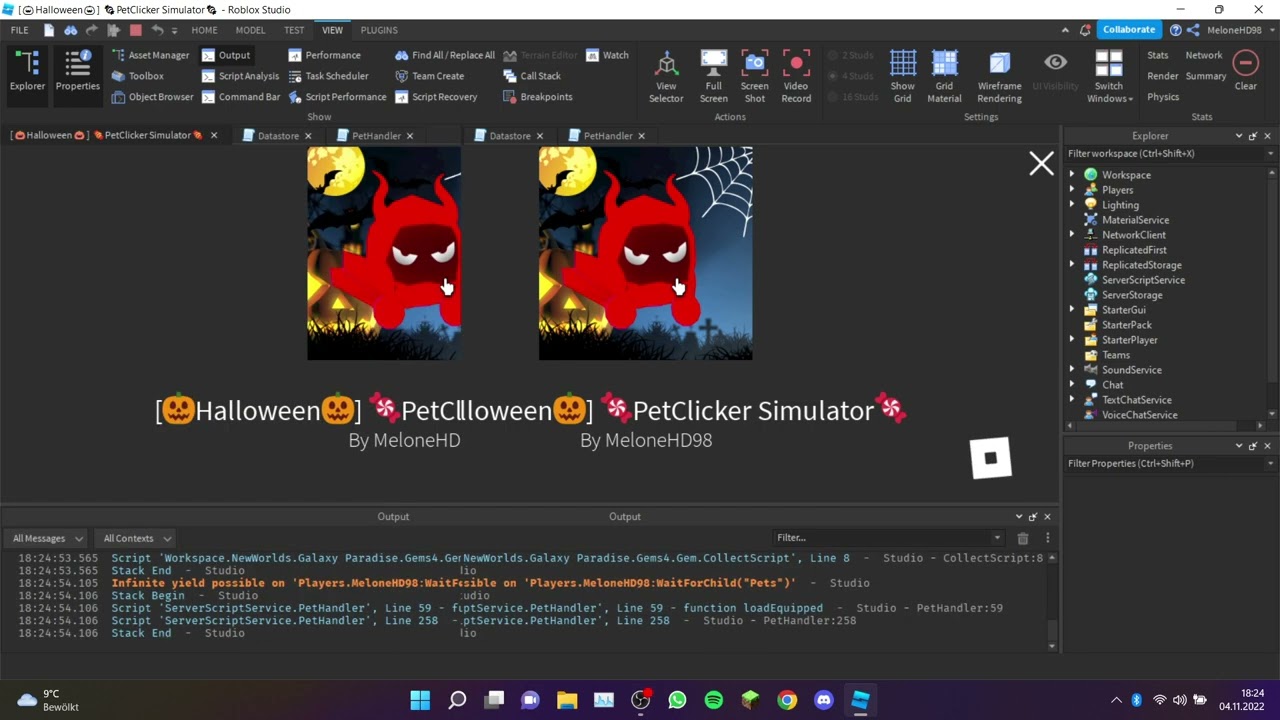Switch to the MODEL tab
This screenshot has width=1280, height=720.
coord(250,30)
